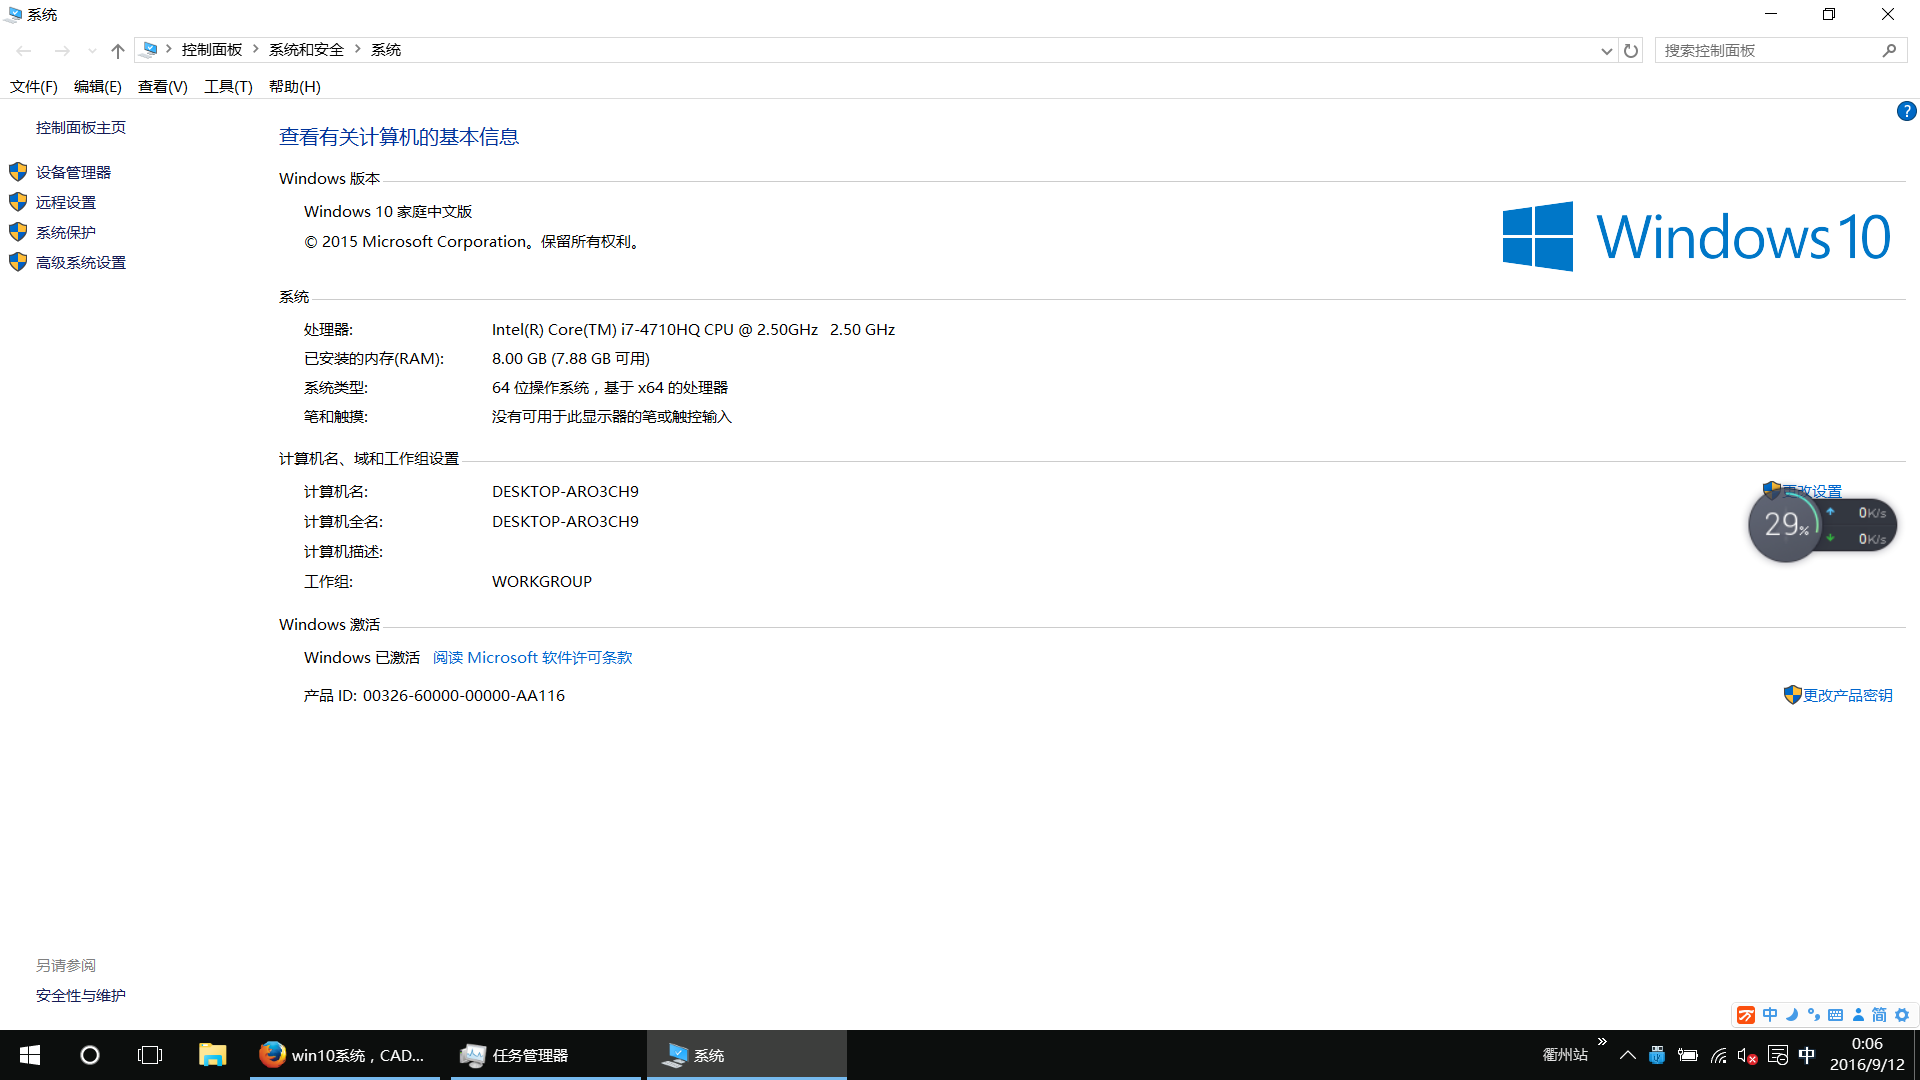The height and width of the screenshot is (1080, 1920).
Task: Open Wi-Fi network tray icon
Action: (x=1718, y=1055)
